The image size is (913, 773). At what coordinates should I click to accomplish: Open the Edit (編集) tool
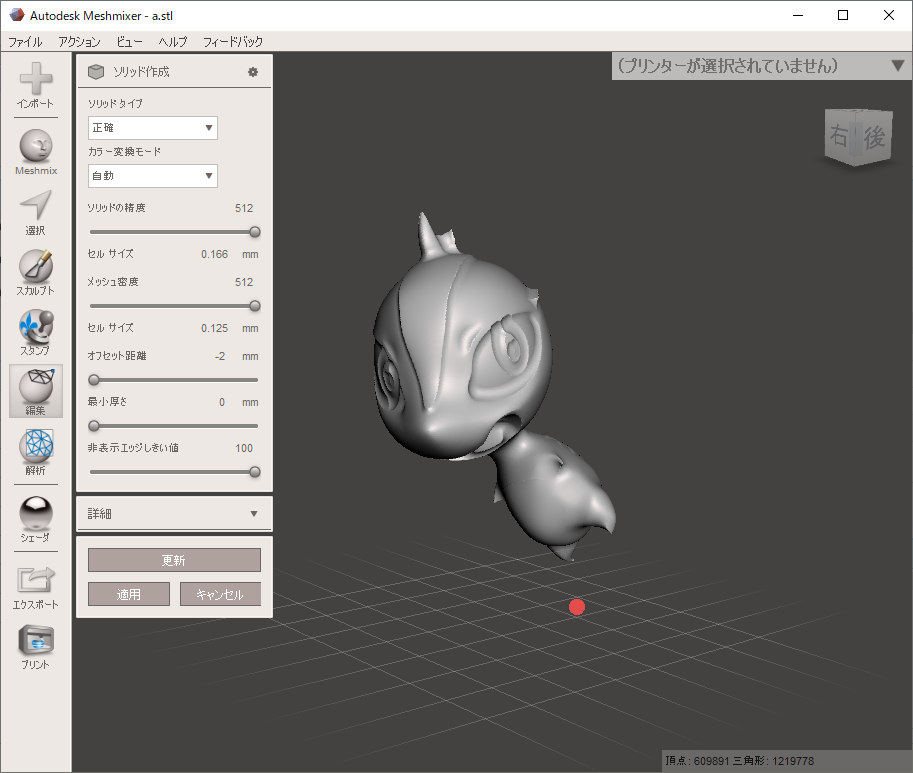[x=36, y=392]
